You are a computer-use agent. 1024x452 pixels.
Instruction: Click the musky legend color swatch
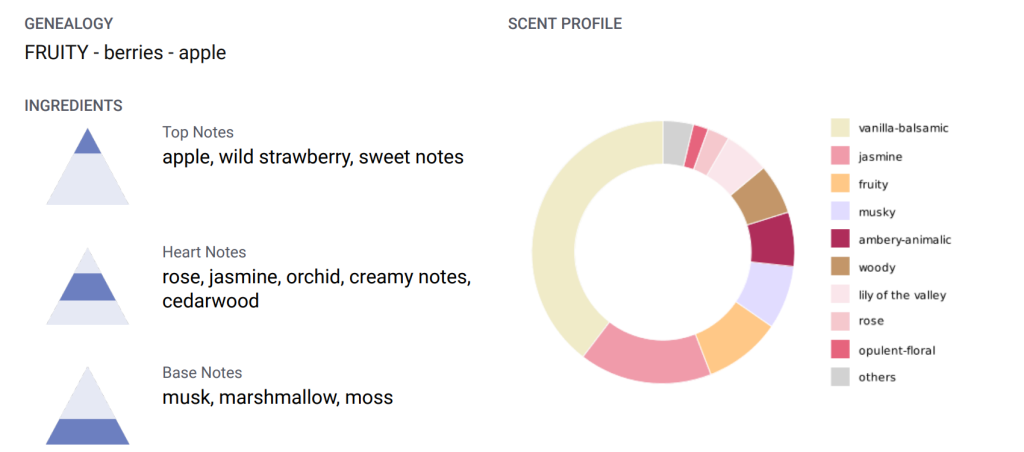coord(840,211)
